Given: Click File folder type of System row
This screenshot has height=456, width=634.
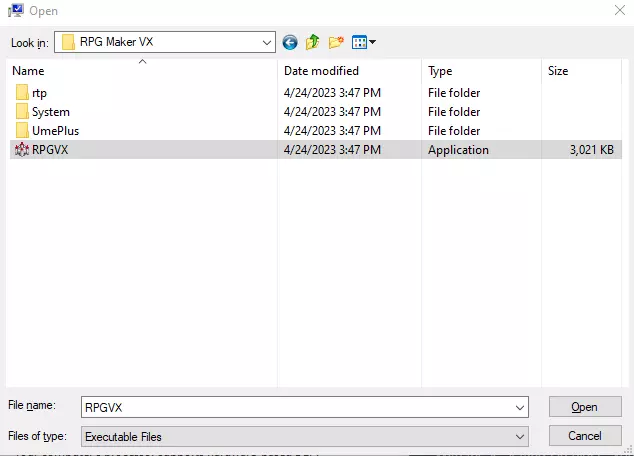Looking at the screenshot, I should click(454, 112).
